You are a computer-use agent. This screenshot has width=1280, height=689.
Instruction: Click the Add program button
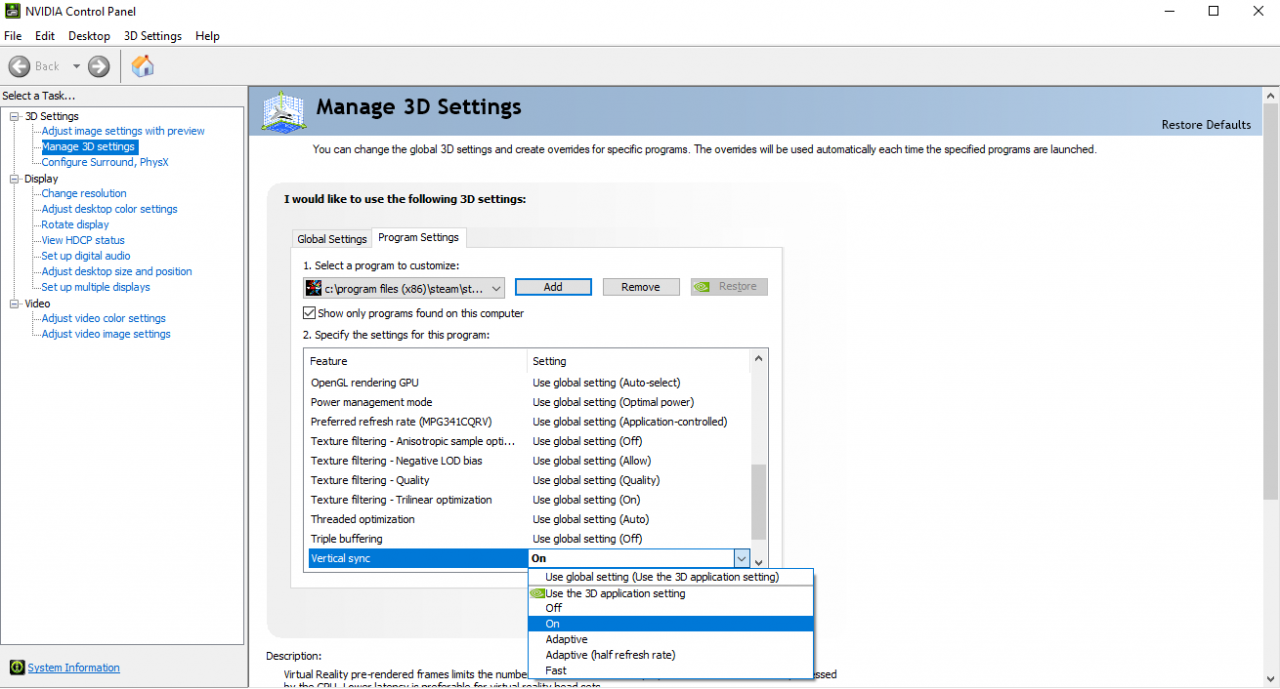553,287
